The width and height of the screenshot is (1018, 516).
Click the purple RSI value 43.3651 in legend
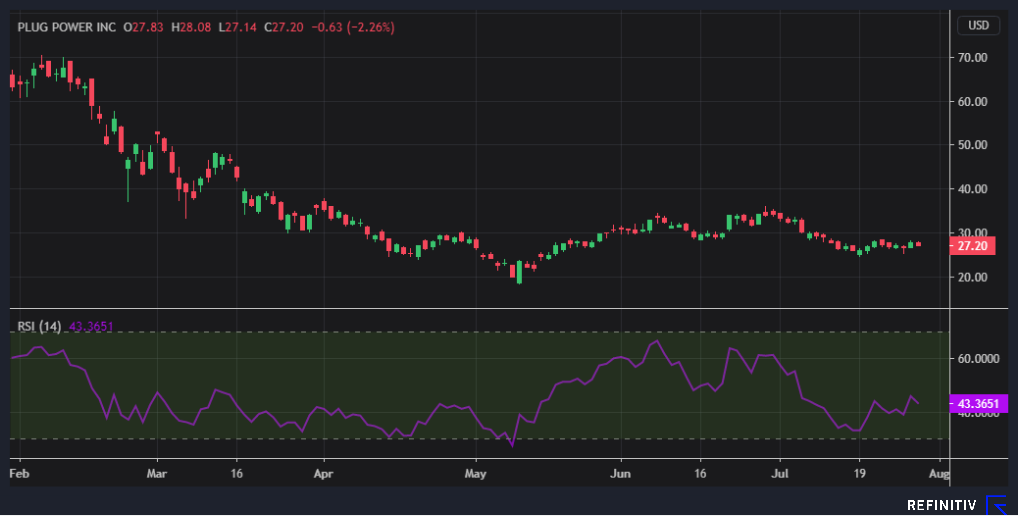91,326
